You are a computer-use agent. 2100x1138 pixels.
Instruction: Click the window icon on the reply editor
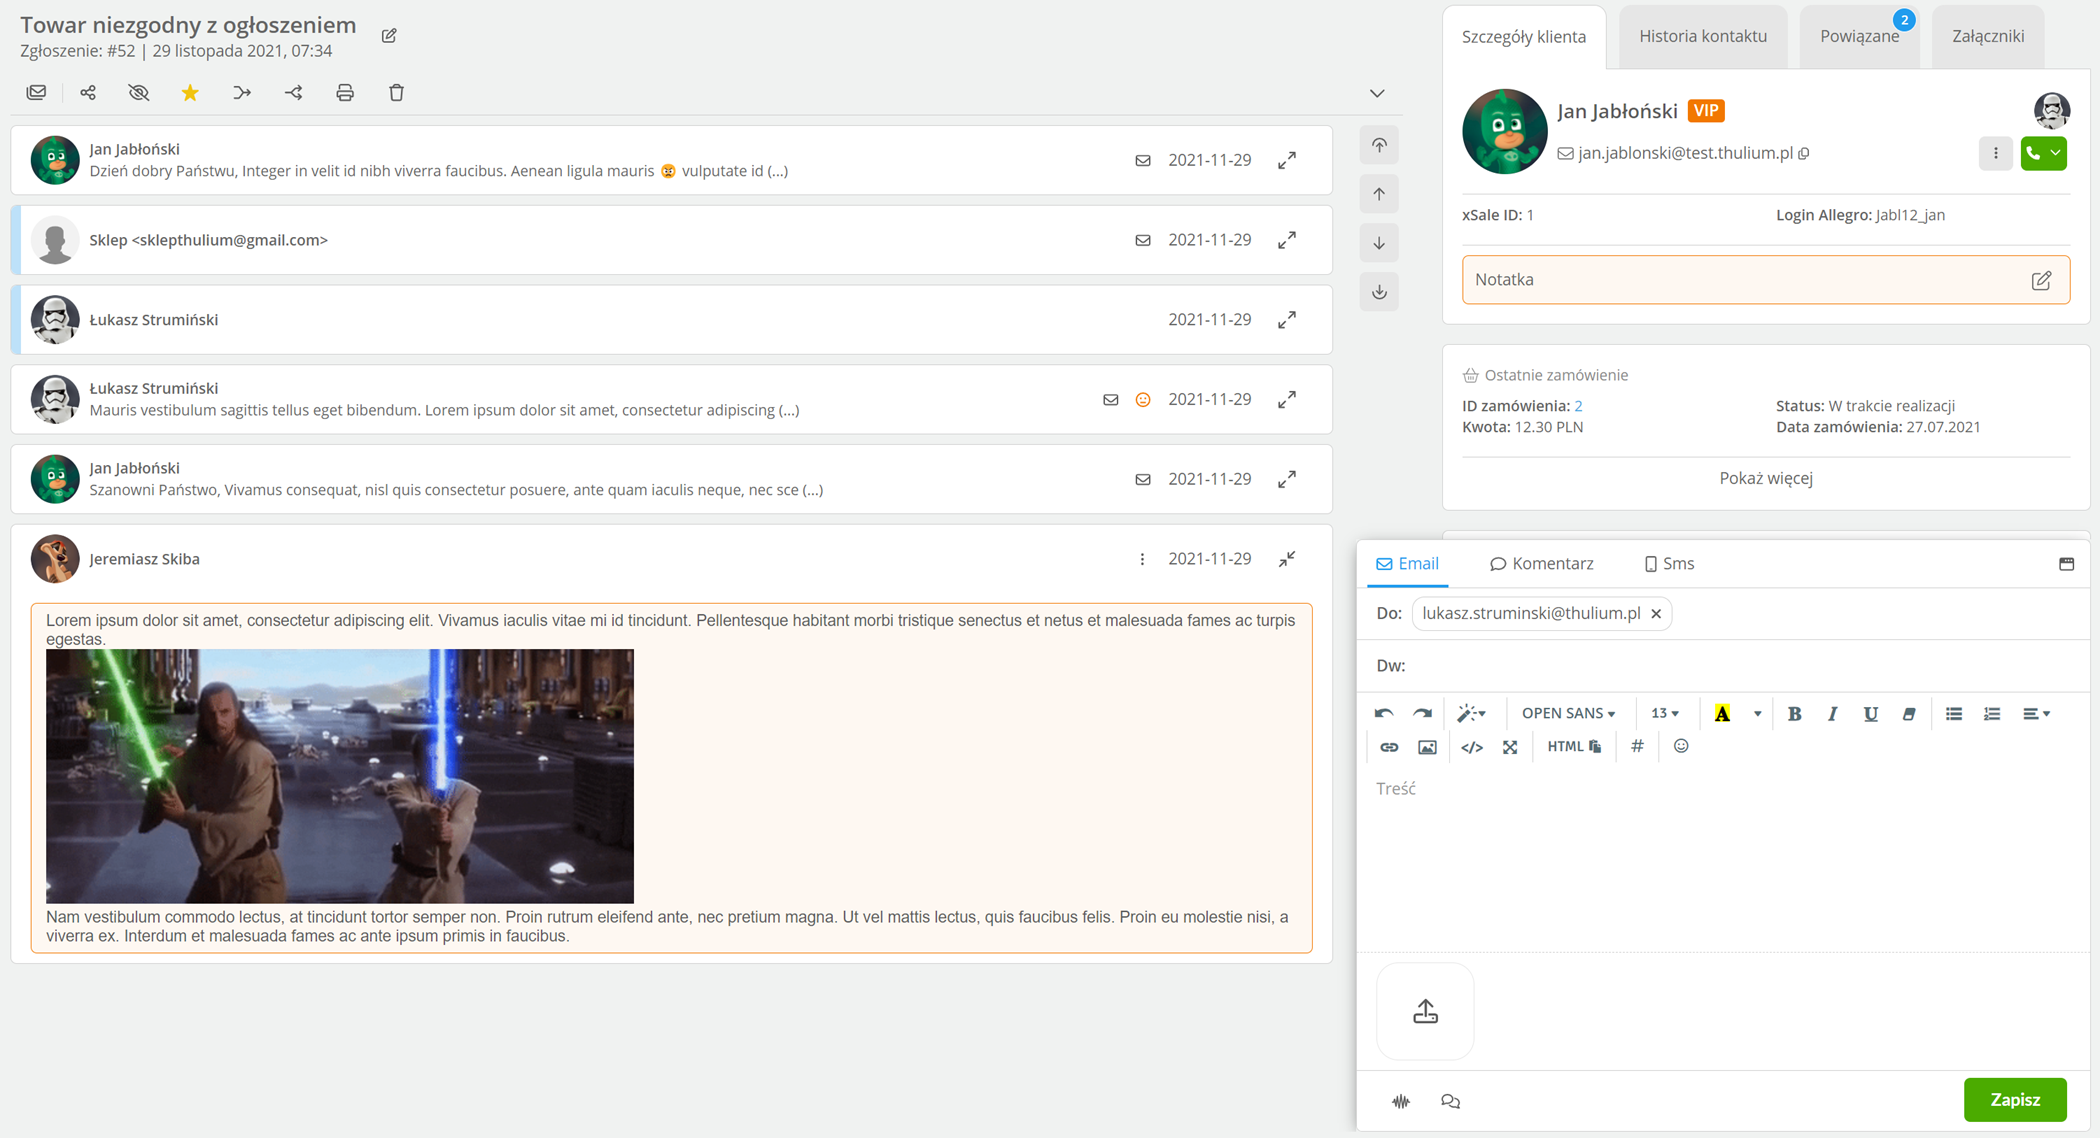(x=2067, y=564)
